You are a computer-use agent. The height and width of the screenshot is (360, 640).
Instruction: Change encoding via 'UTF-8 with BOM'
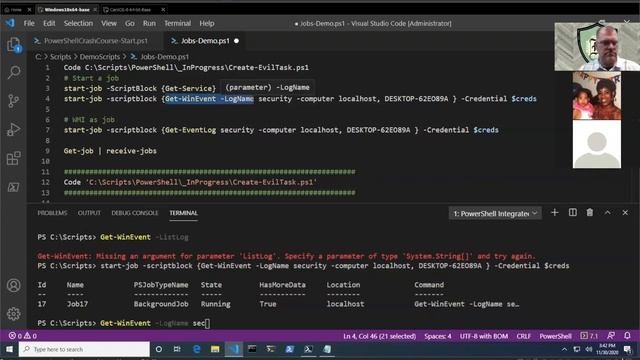[484, 336]
